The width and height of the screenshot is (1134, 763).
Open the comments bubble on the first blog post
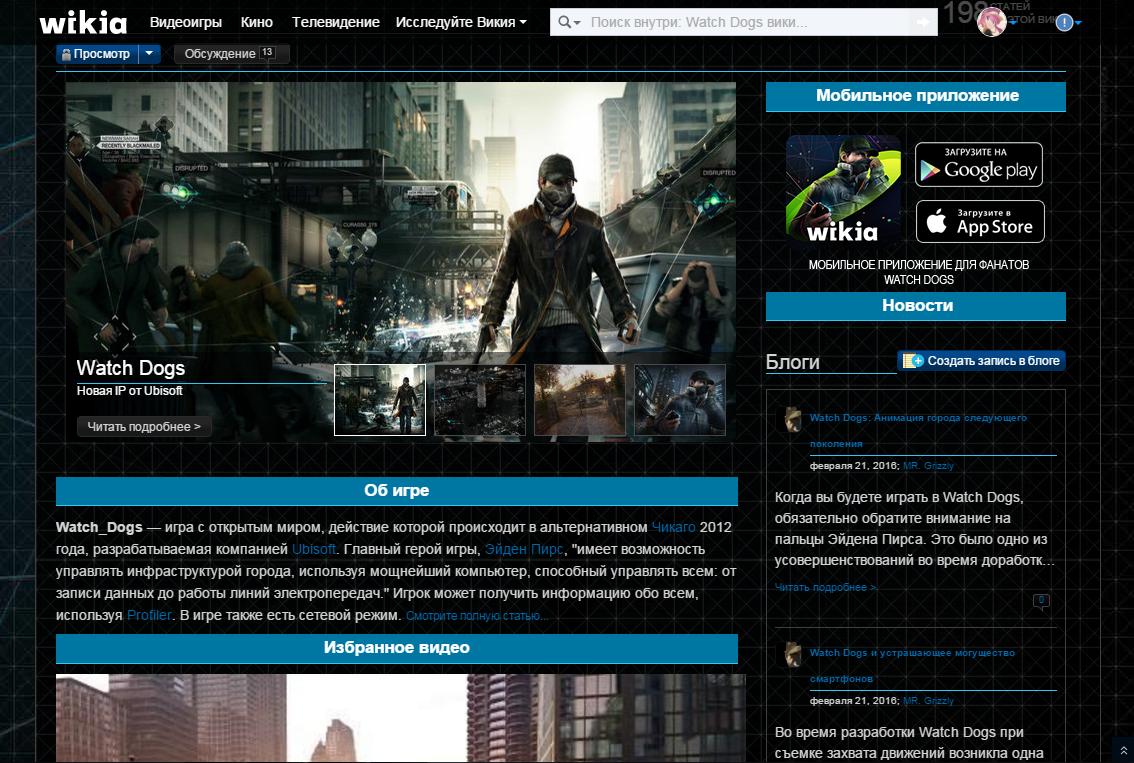click(1041, 601)
